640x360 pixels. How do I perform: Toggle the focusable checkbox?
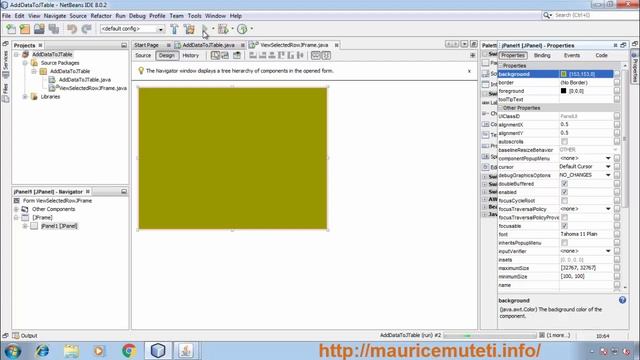564,226
